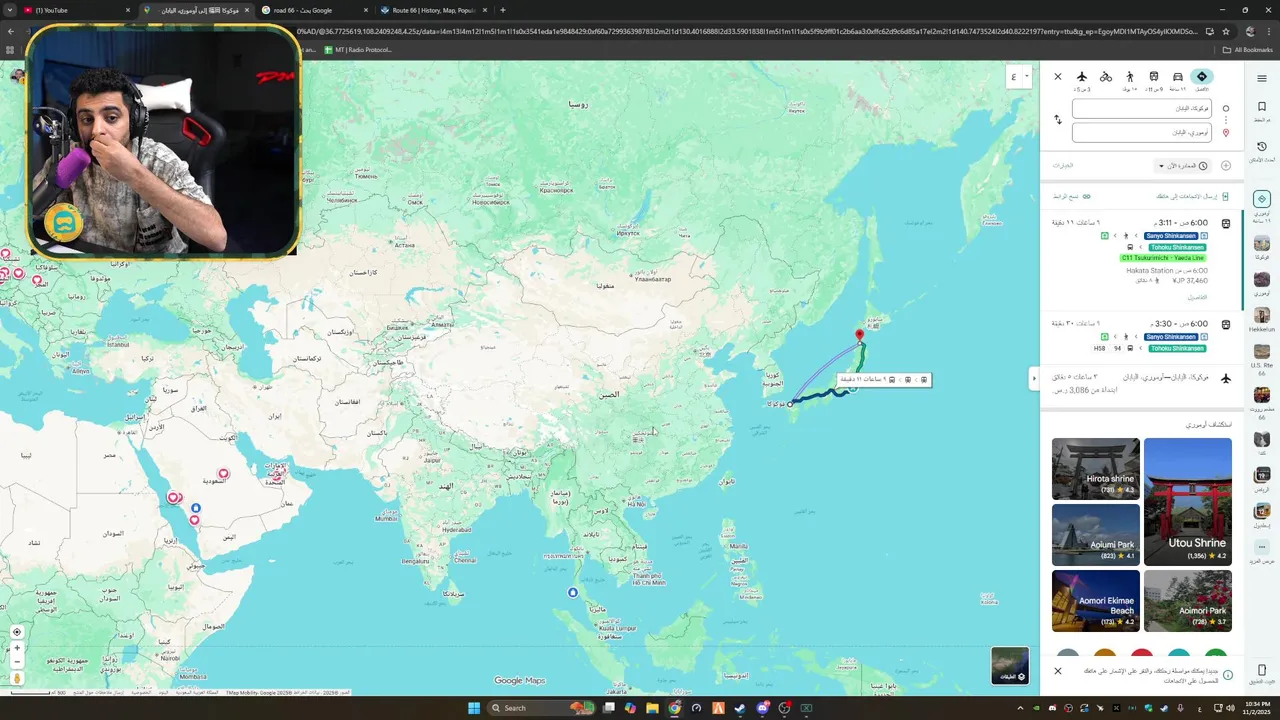Screen dimensions: 1280x720
Task: Zoom out the map with minus button
Action: click(17, 662)
